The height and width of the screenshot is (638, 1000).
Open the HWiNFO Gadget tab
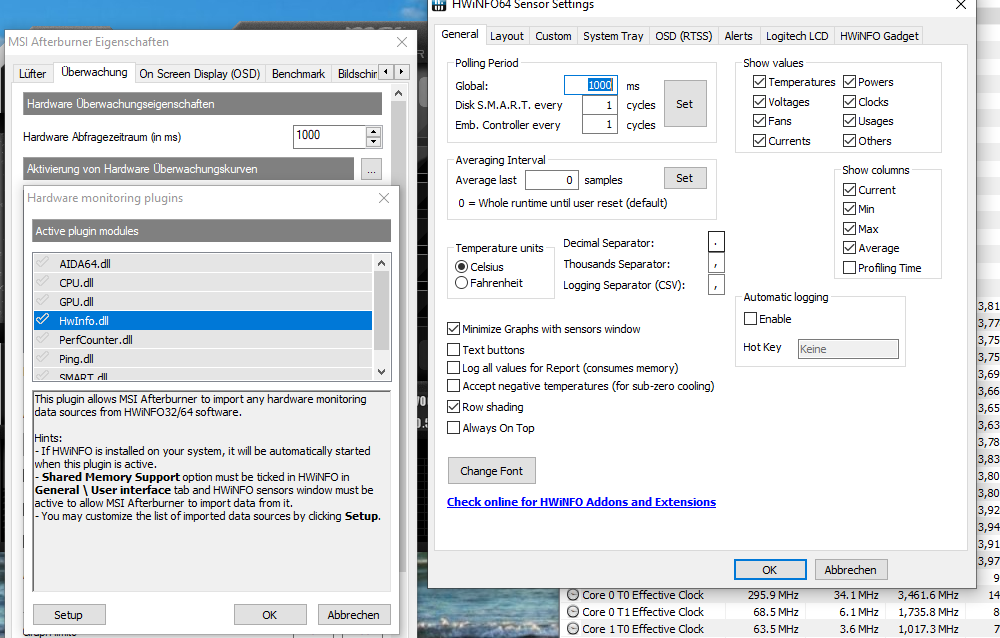point(879,36)
